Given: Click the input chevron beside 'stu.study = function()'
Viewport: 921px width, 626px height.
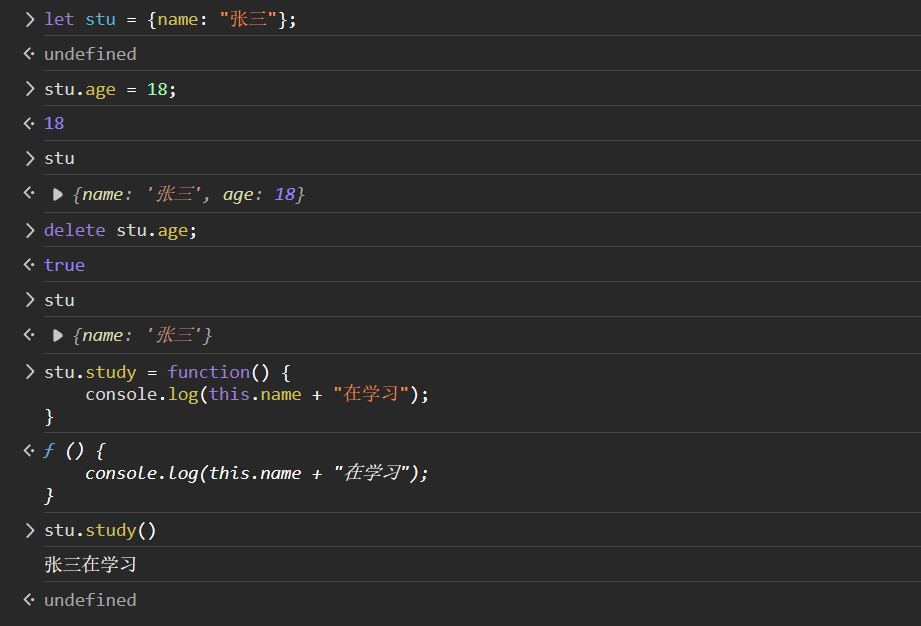Looking at the screenshot, I should point(29,372).
